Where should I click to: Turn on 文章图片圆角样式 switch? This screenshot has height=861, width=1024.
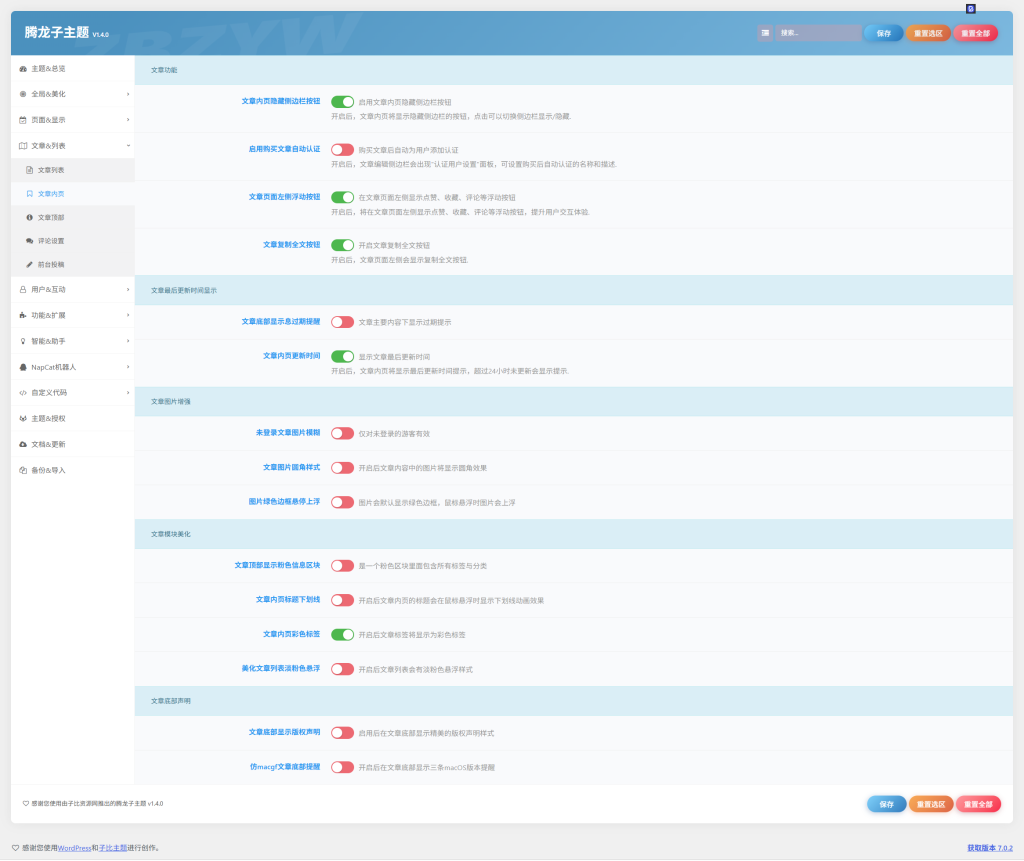coord(342,468)
